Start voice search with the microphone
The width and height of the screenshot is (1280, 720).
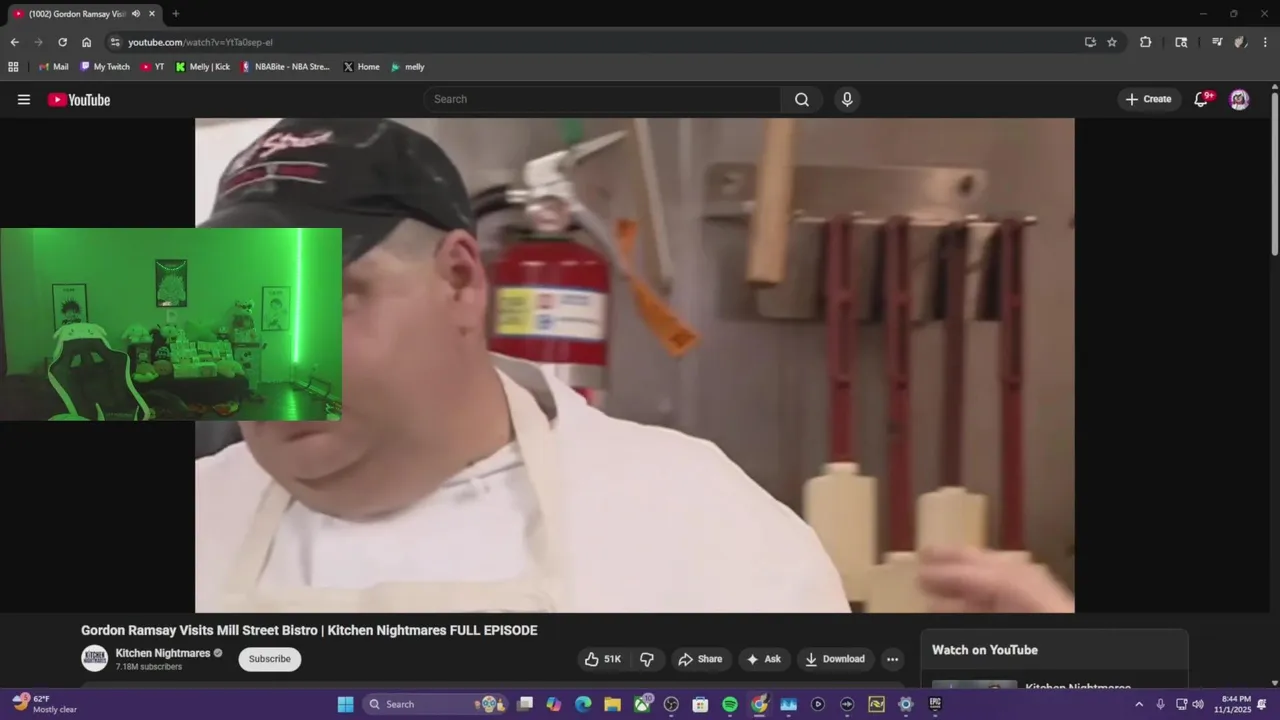pos(847,99)
